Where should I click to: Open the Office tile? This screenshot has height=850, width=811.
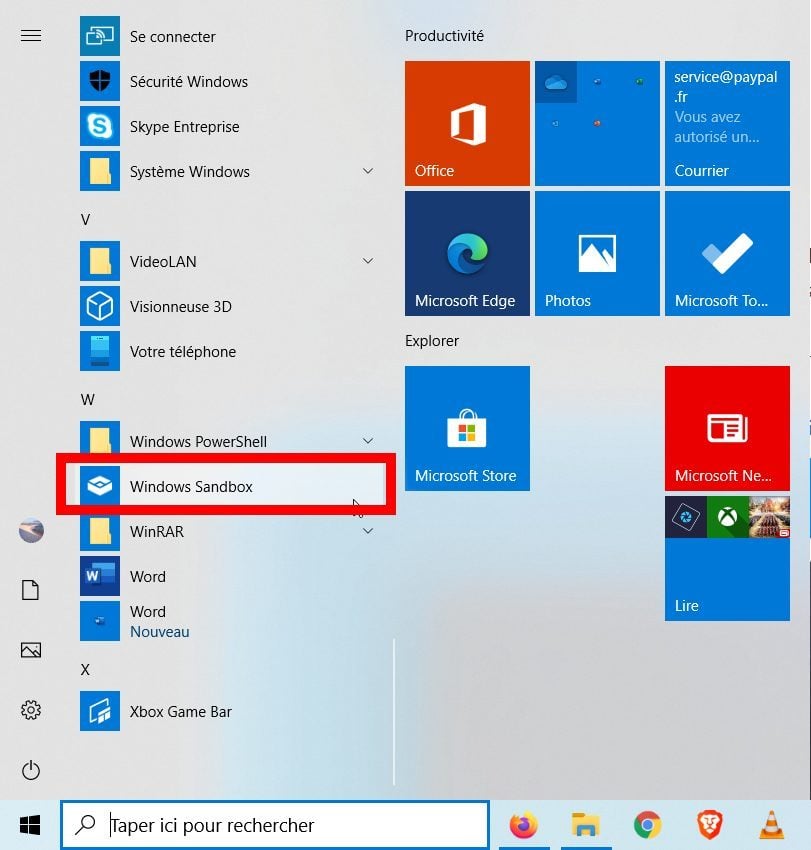[x=467, y=123]
